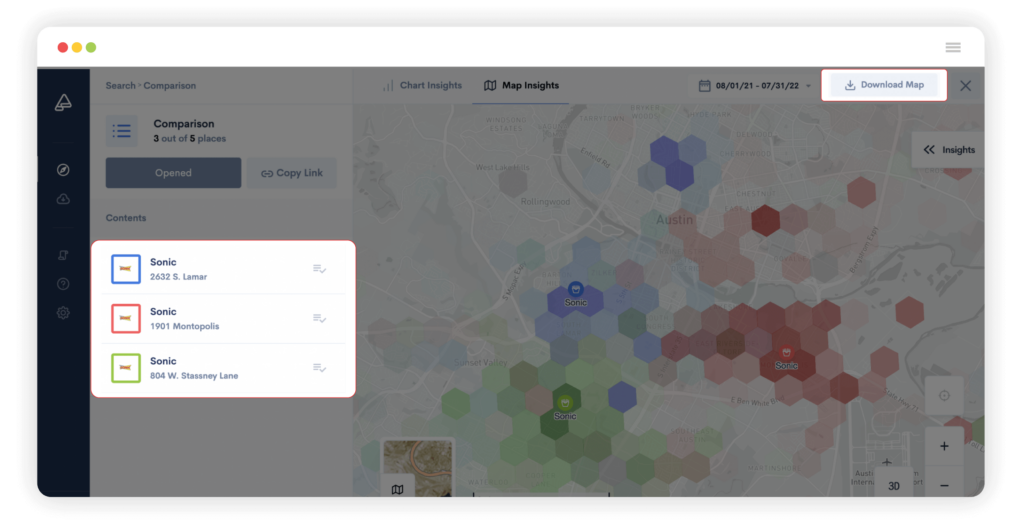1024x530 pixels.
Task: Close the comparison panel with the X
Action: (966, 86)
